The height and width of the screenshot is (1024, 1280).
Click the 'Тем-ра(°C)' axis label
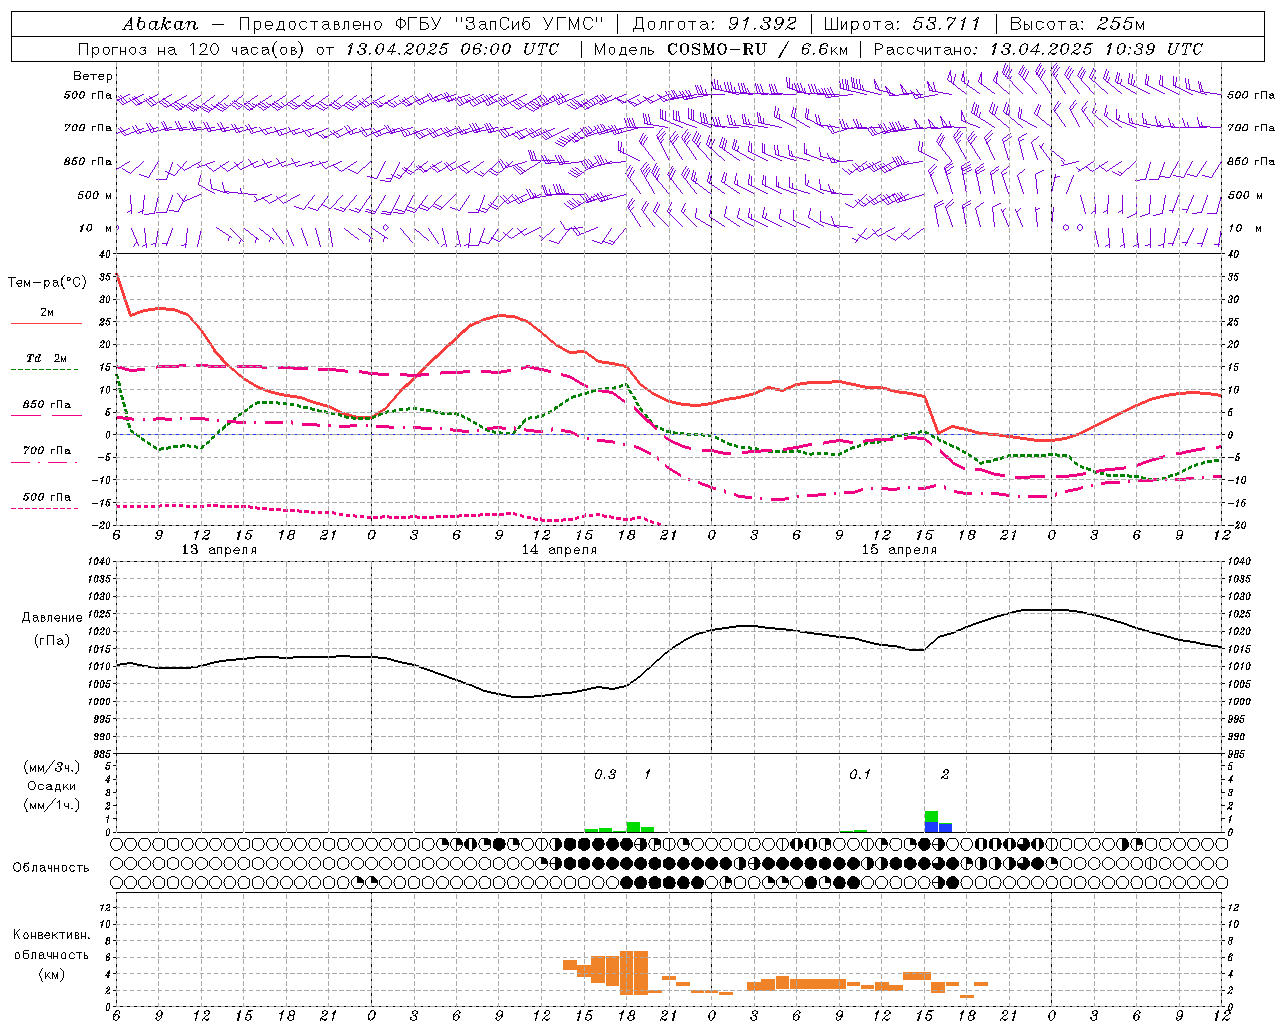[47, 283]
